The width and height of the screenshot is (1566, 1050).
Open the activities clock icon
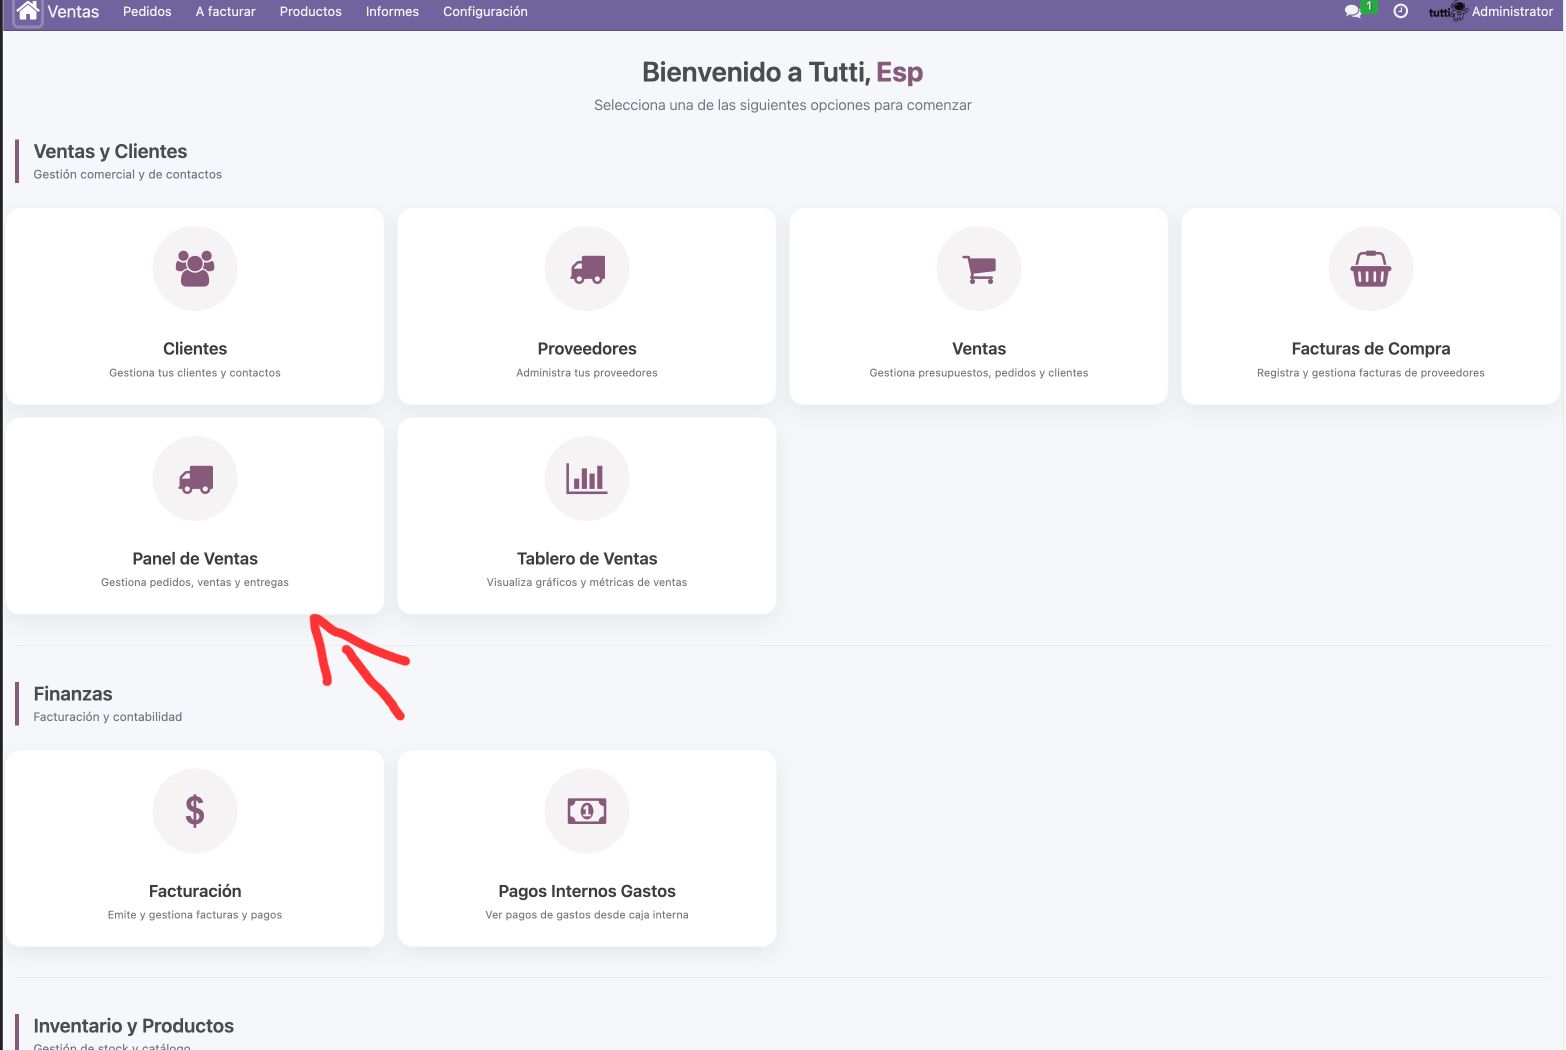pos(1401,12)
